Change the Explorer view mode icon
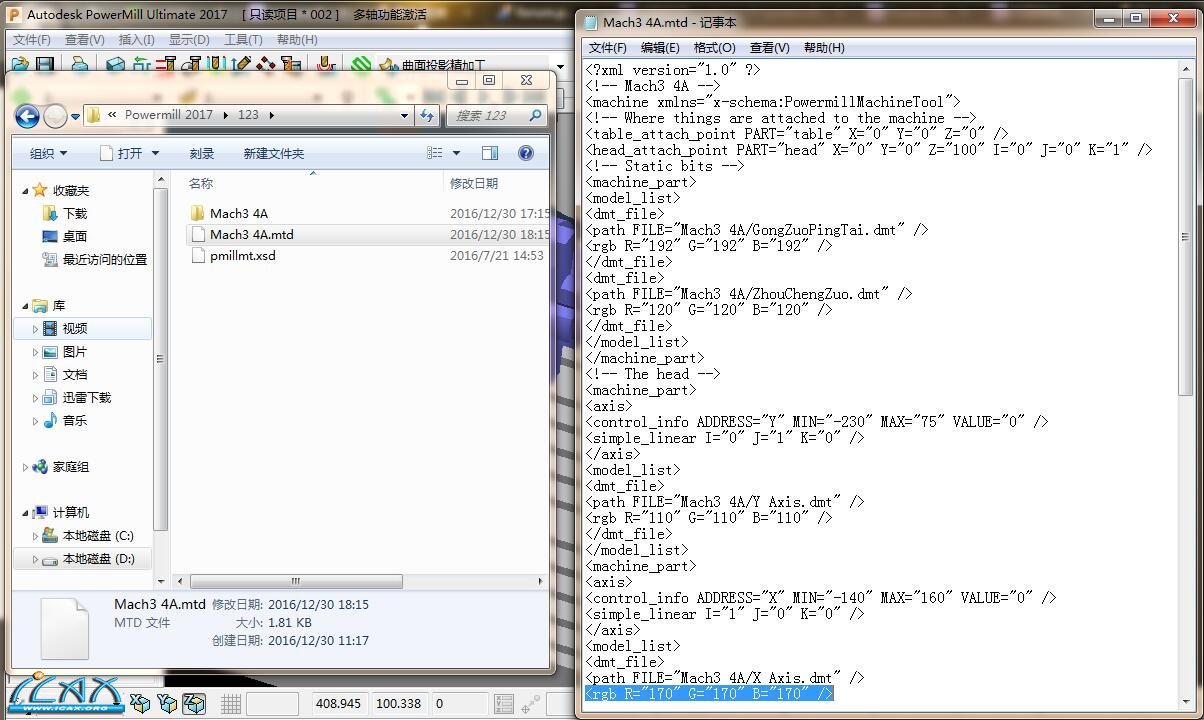 [x=435, y=153]
